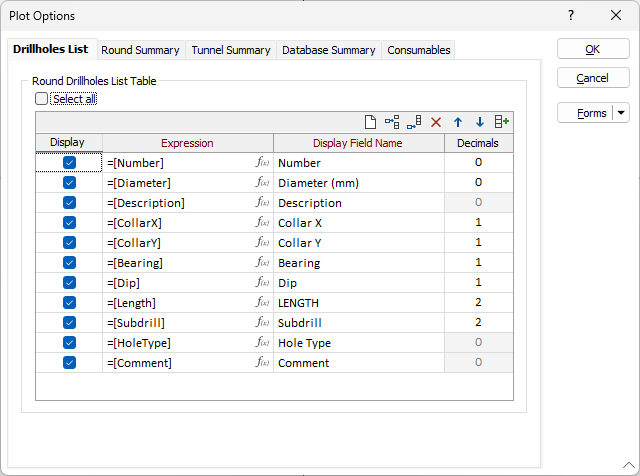Switch to the Round Summary tab
The width and height of the screenshot is (640, 476).
point(140,50)
